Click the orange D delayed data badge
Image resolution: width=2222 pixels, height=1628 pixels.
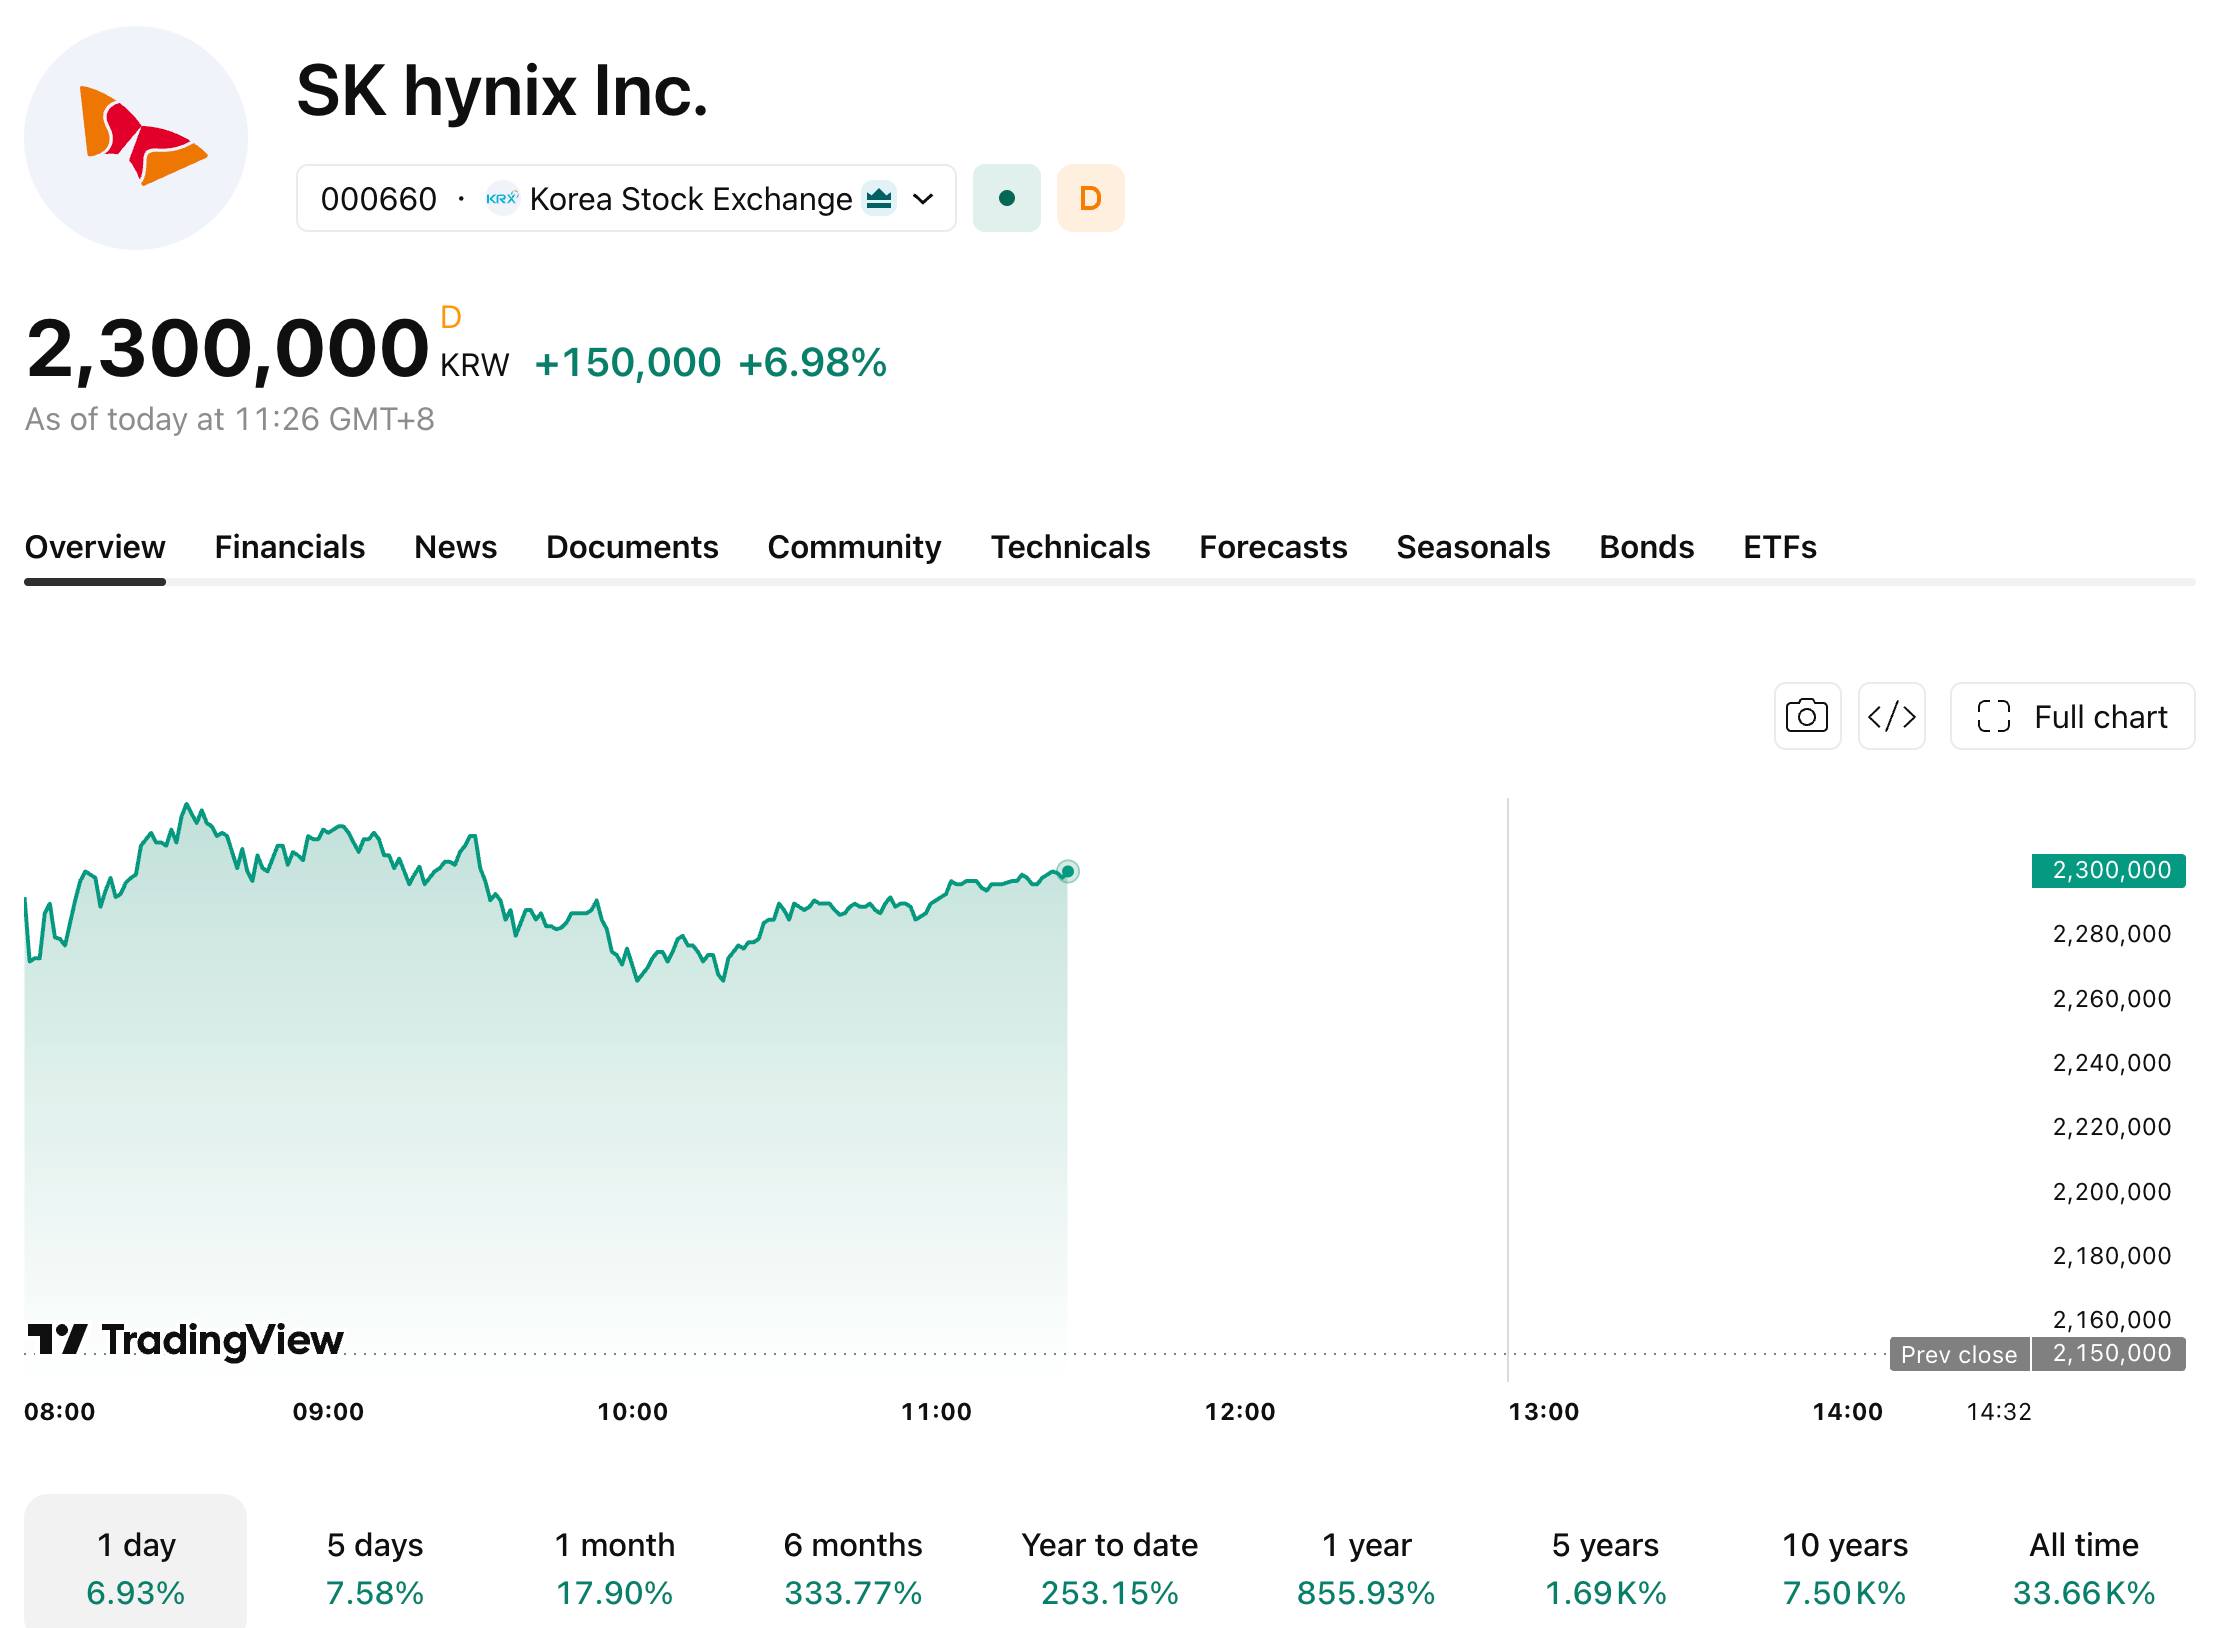[1091, 198]
